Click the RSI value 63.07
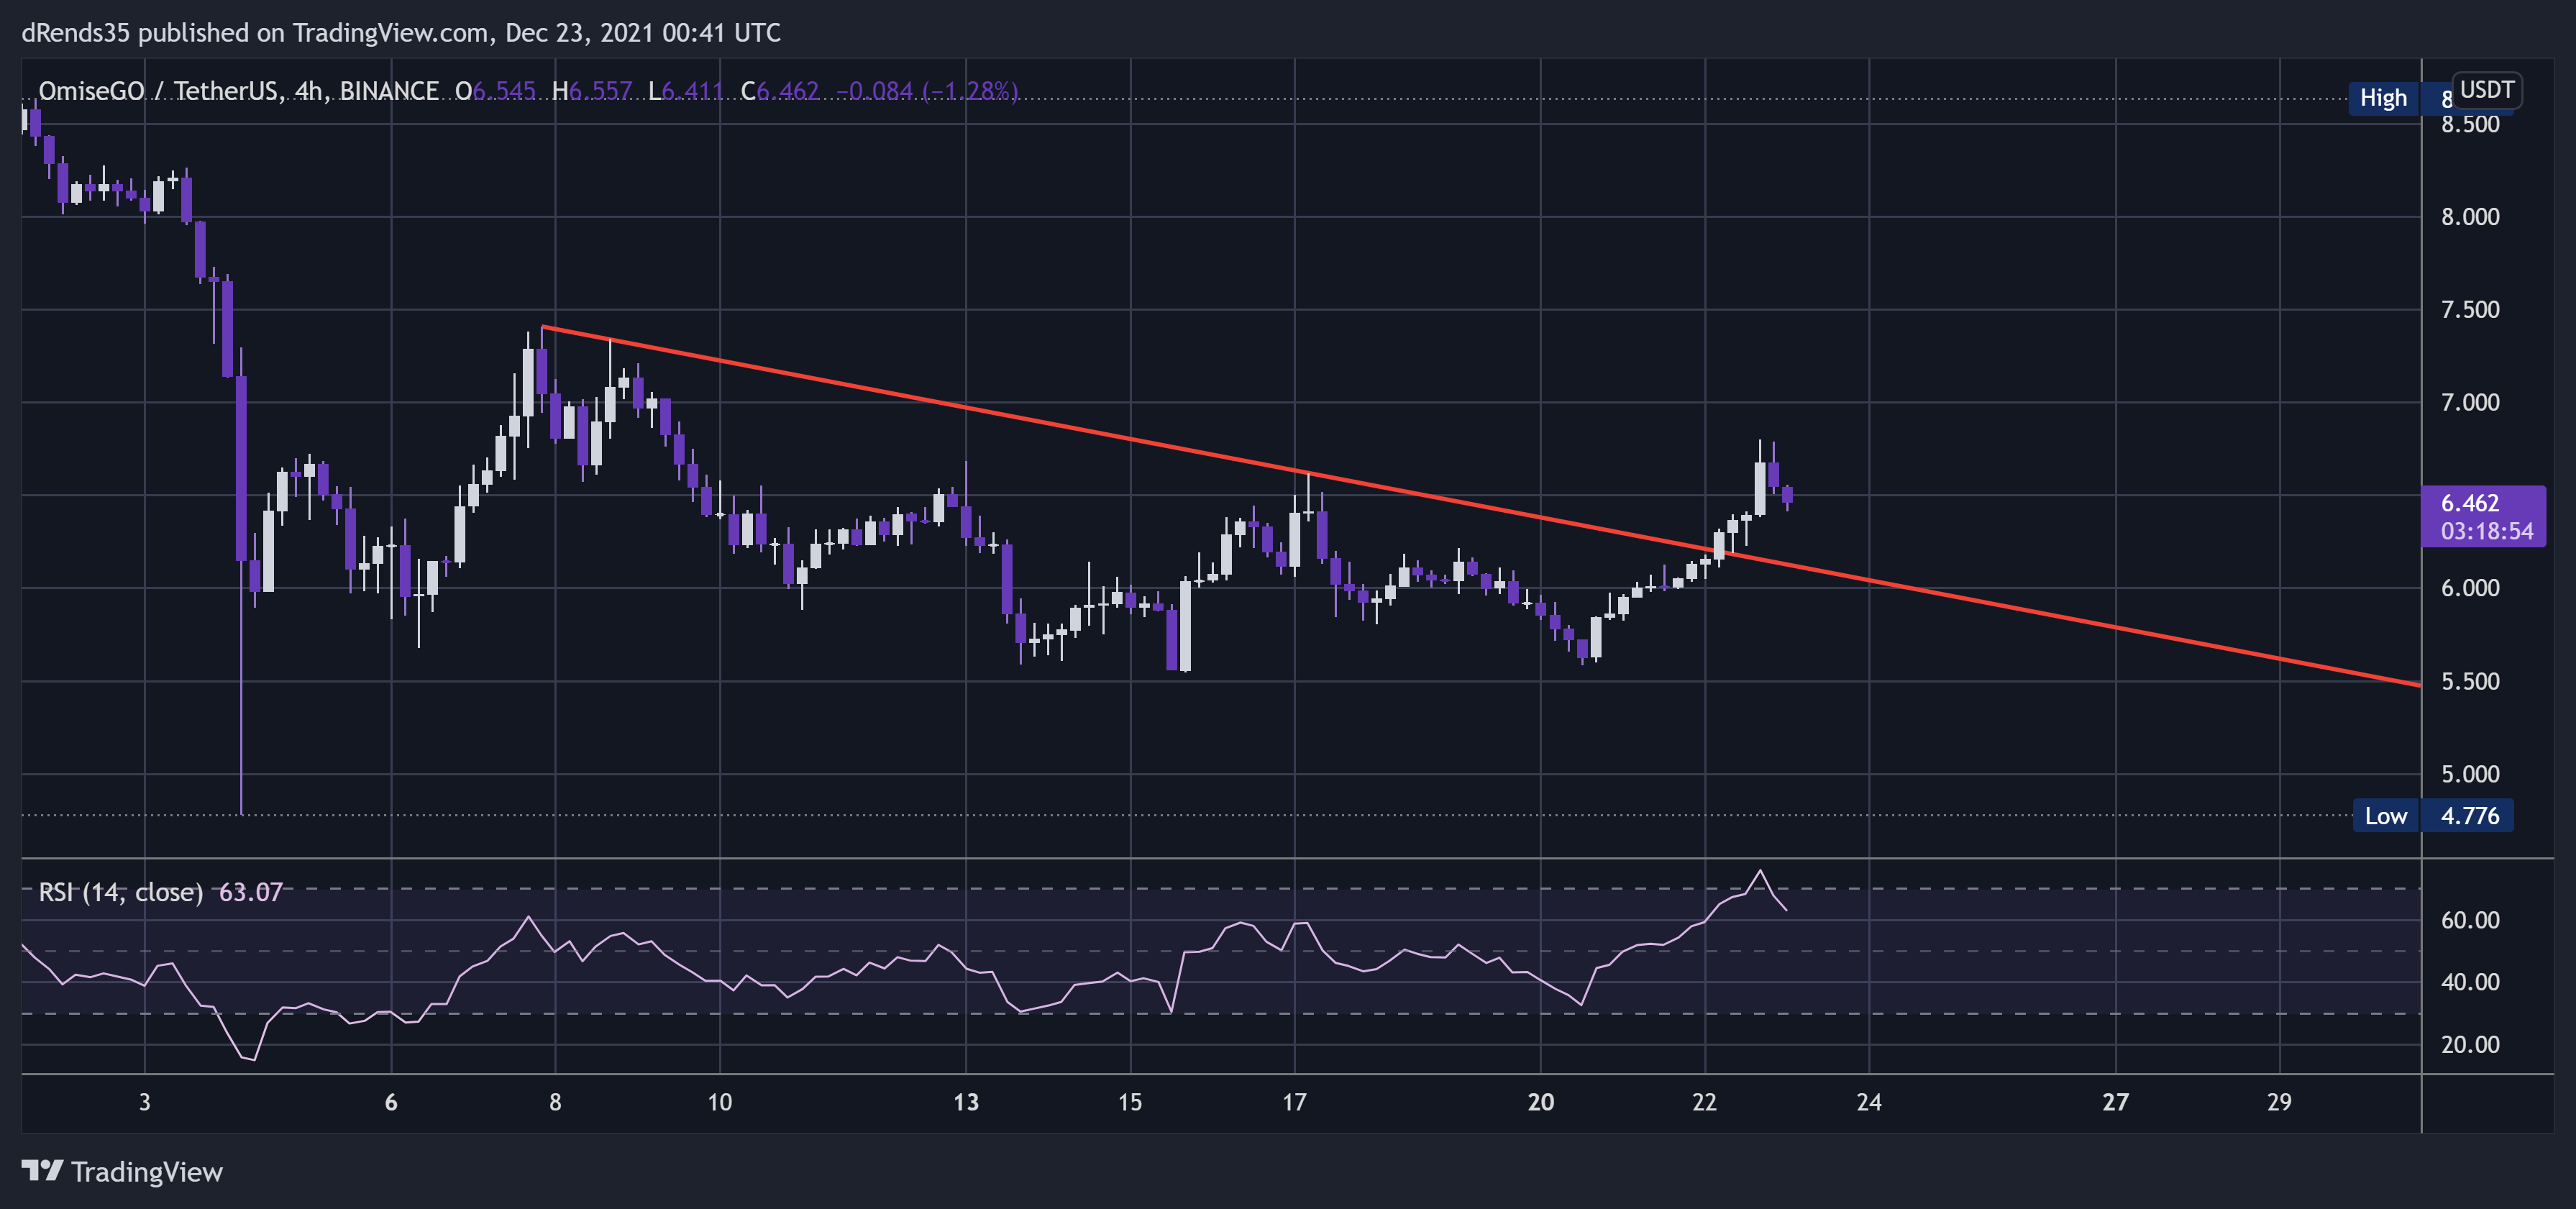The width and height of the screenshot is (2576, 1209). (x=250, y=892)
